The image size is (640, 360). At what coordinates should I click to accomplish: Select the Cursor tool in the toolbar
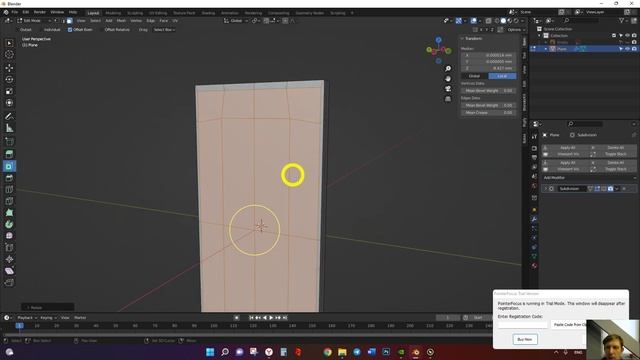pyautogui.click(x=9, y=55)
